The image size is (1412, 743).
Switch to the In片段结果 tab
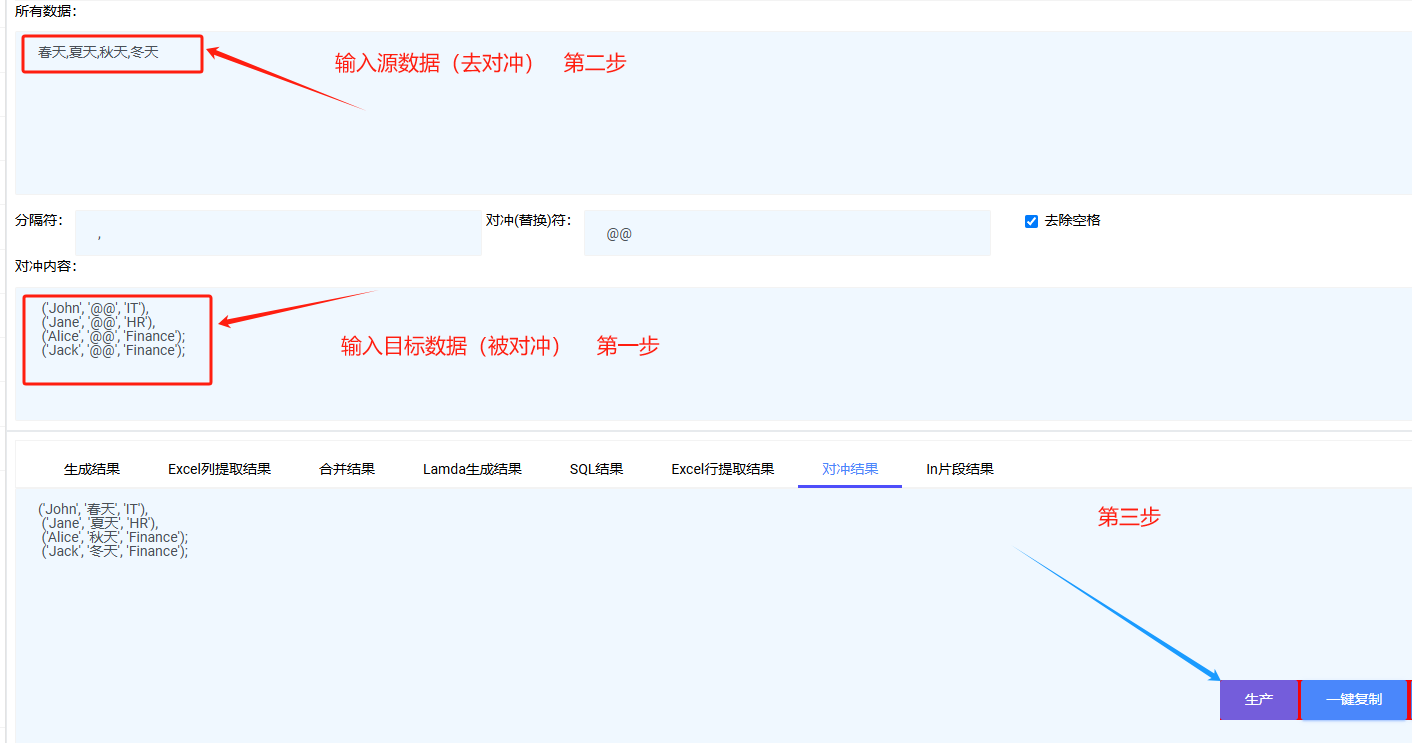point(959,469)
